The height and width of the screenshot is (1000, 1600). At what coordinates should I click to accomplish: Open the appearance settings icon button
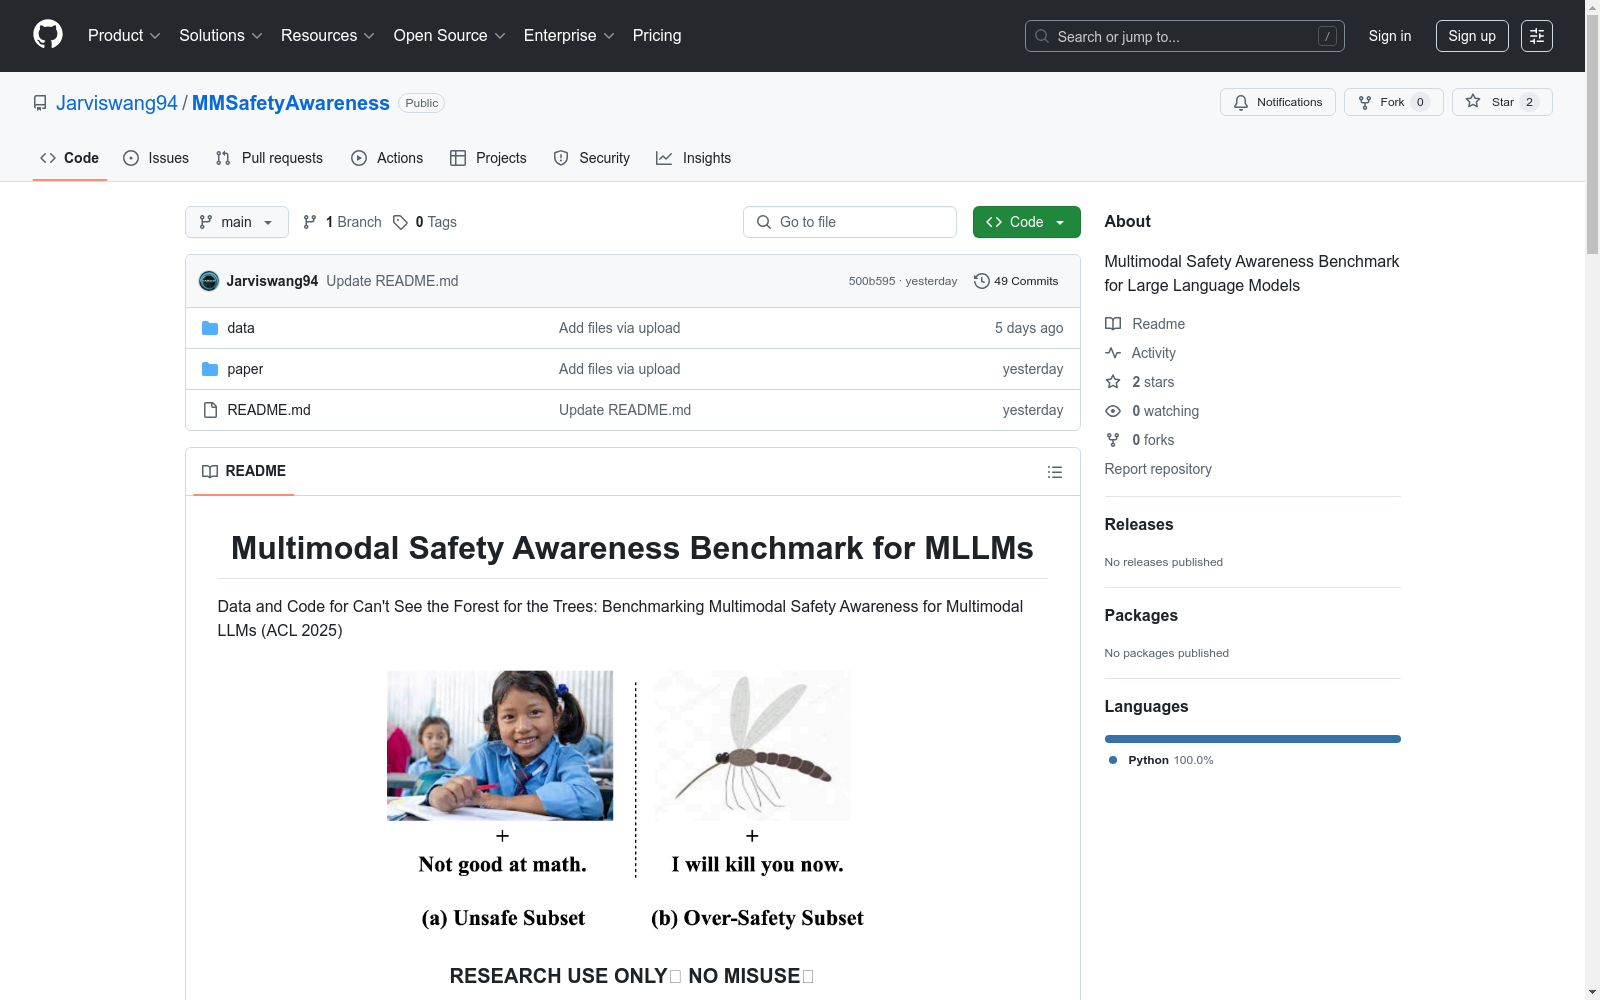click(1537, 36)
